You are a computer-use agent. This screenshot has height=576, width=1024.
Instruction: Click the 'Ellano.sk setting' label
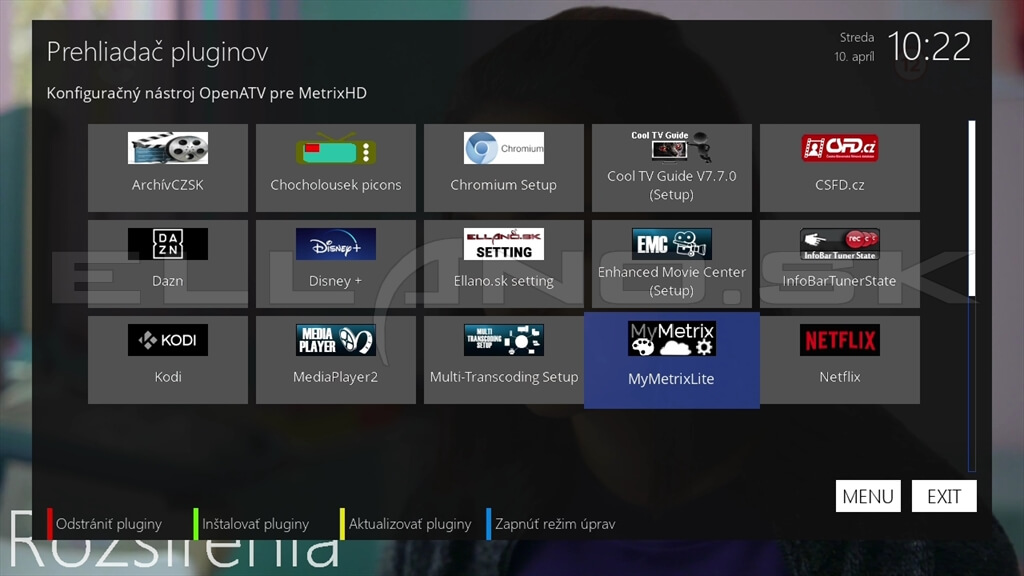click(504, 281)
